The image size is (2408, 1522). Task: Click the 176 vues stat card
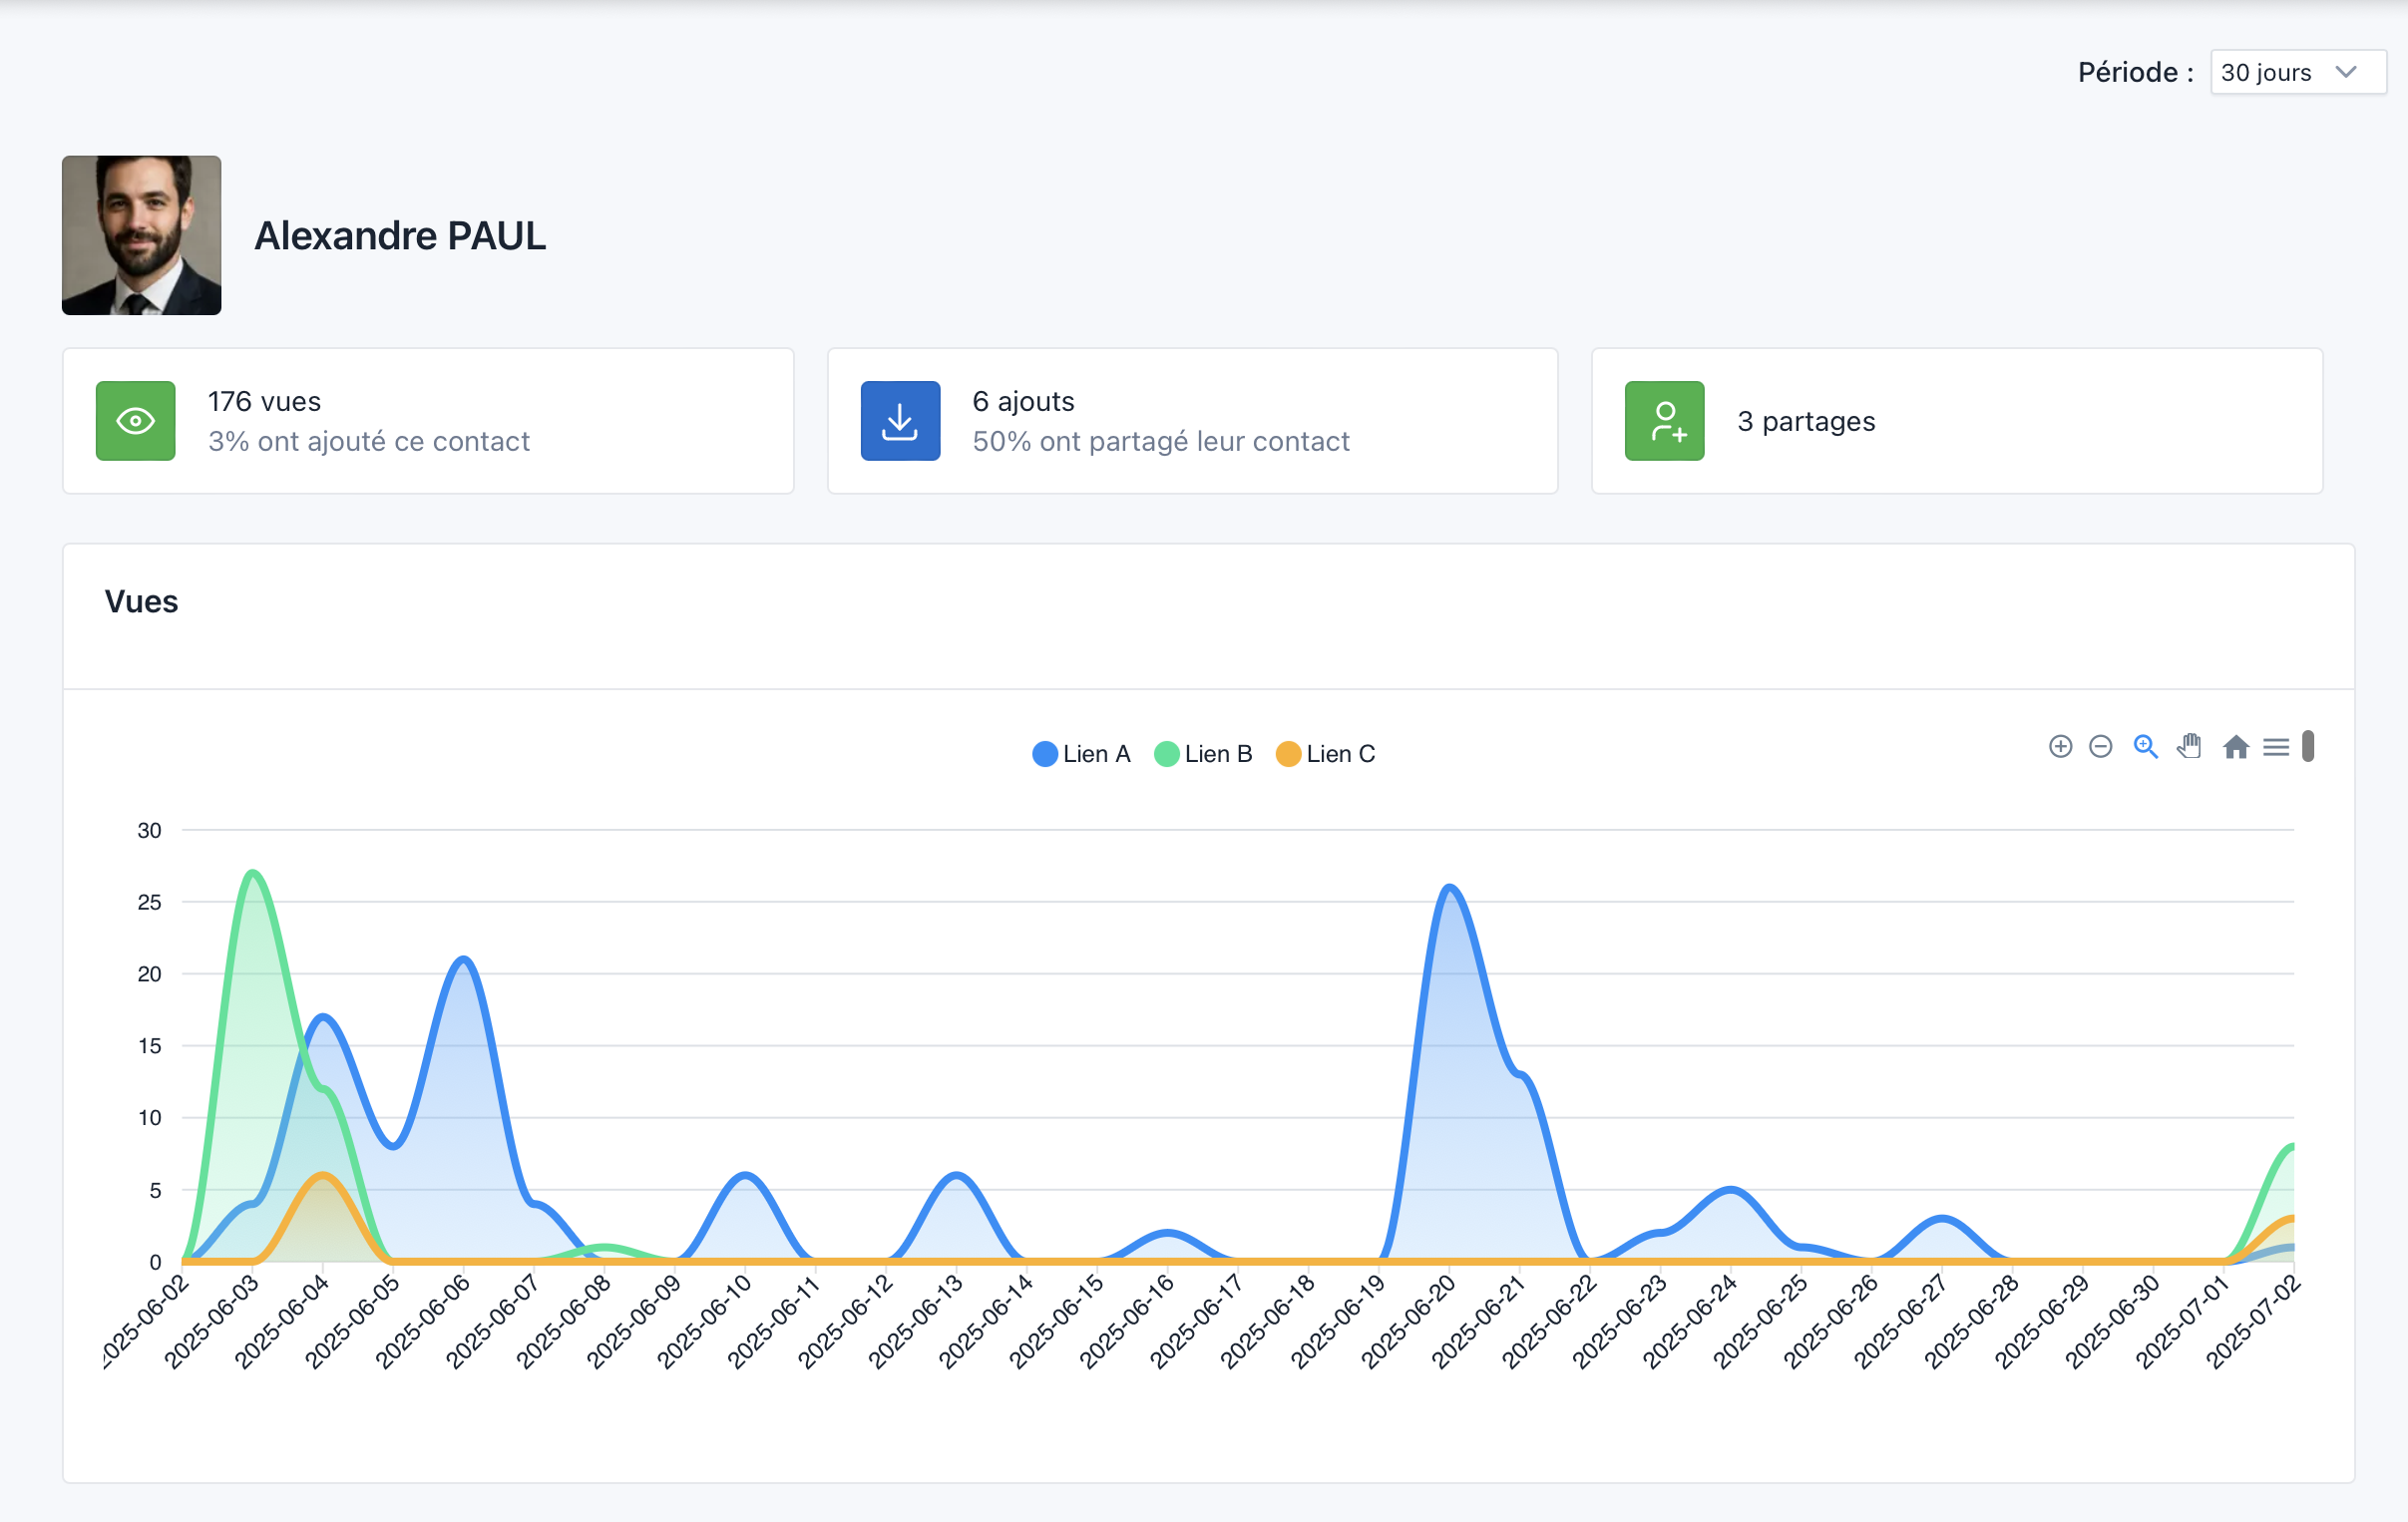tap(428, 421)
